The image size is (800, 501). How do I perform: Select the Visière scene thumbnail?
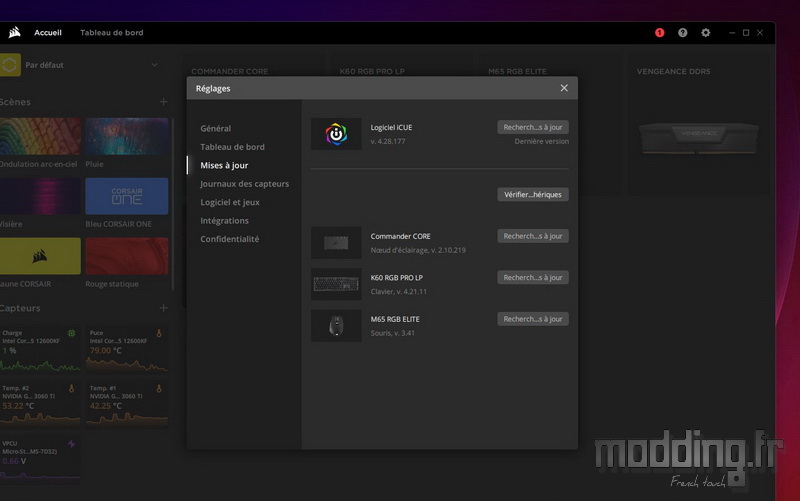40,196
